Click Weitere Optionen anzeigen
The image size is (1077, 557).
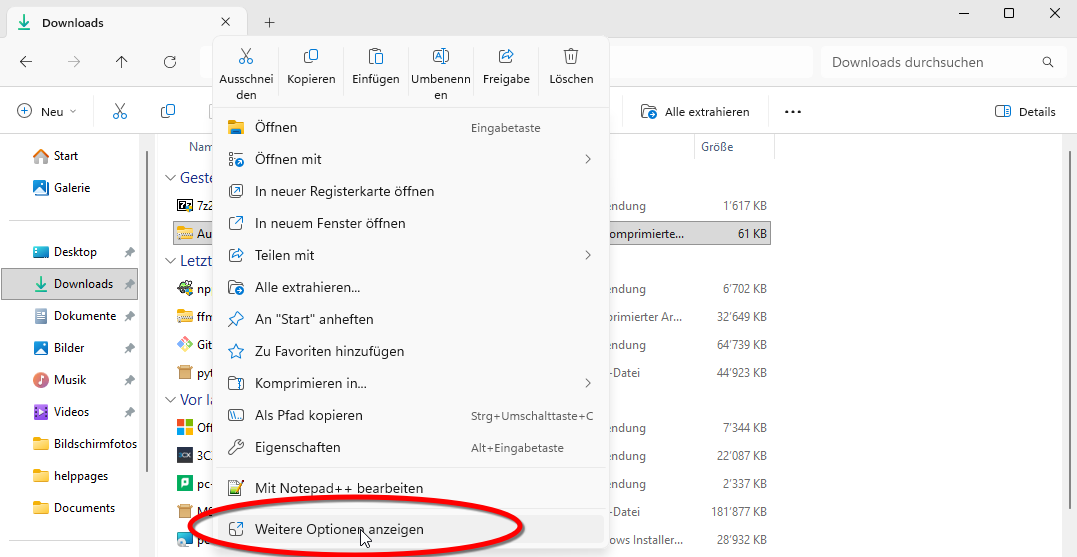coord(411,530)
